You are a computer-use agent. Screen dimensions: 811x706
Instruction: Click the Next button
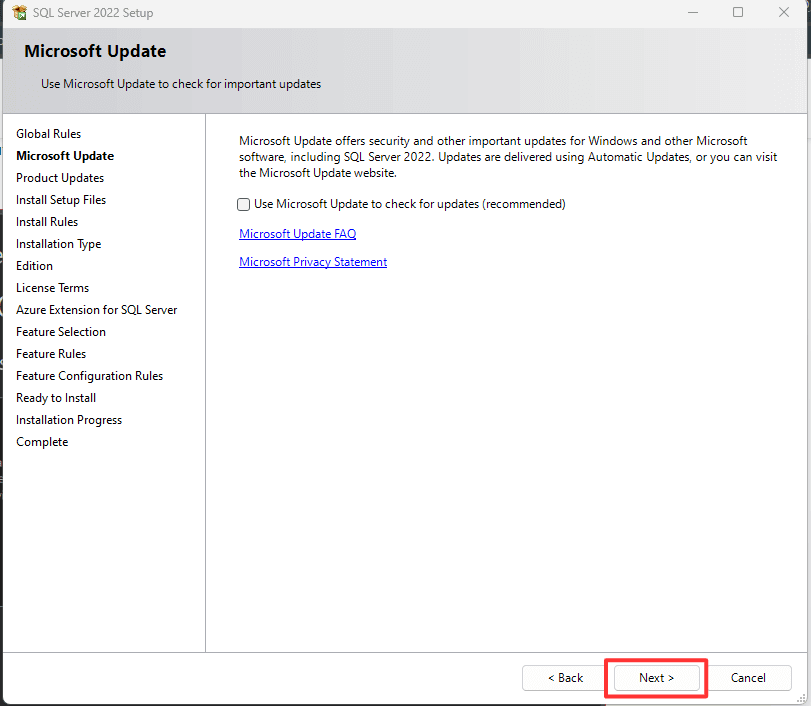pyautogui.click(x=656, y=678)
